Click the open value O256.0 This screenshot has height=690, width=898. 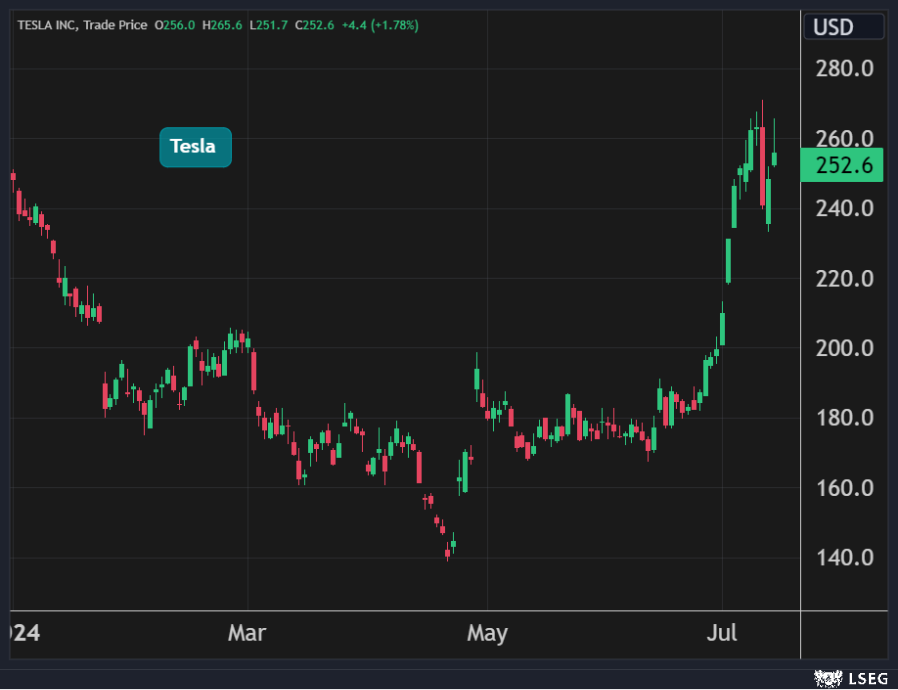point(175,24)
